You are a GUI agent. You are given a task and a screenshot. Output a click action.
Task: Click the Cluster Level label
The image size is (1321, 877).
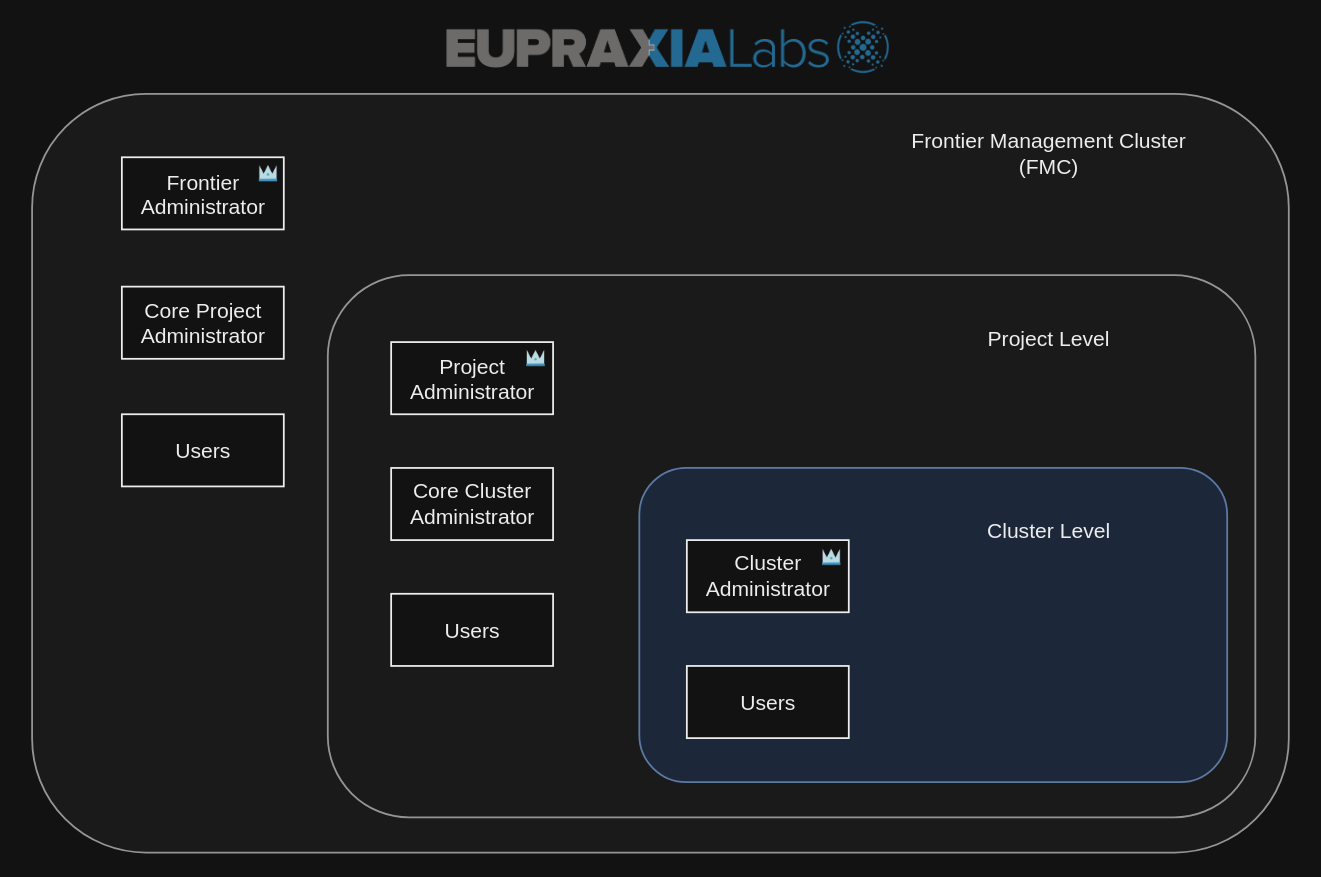tap(1048, 531)
